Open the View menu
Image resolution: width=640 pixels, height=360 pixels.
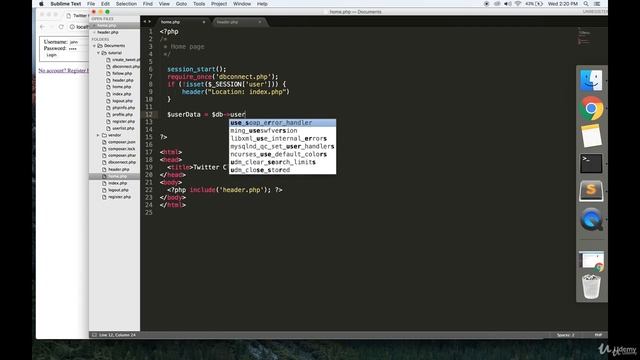(164, 4)
